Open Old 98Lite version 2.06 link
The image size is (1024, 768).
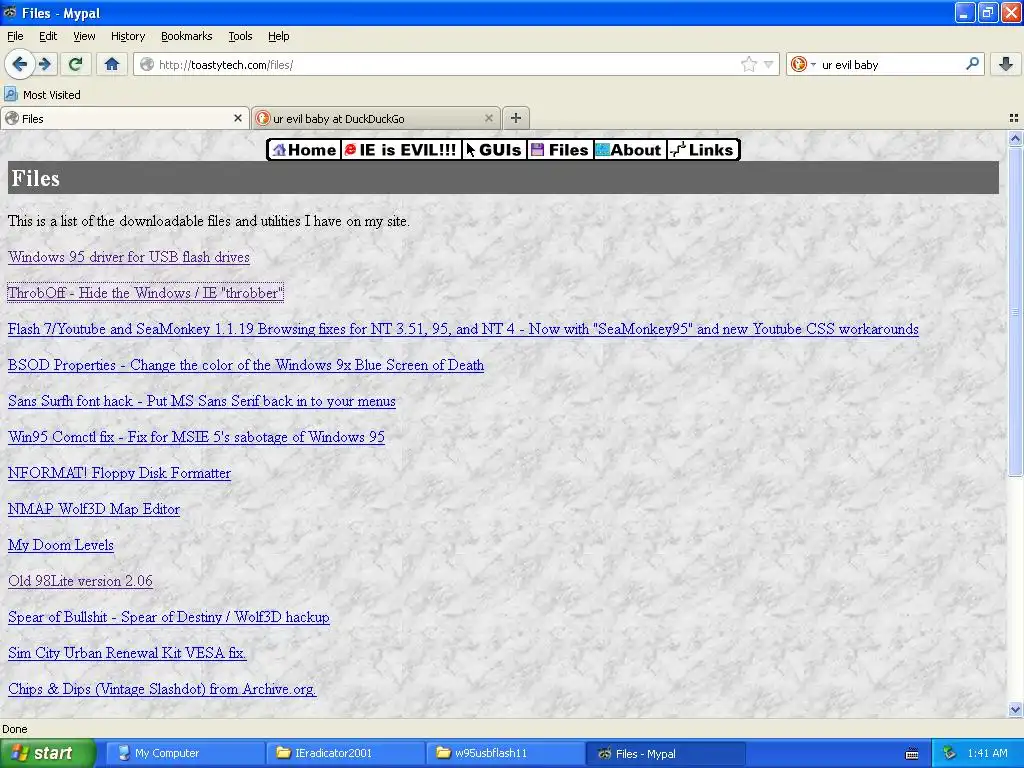coord(80,581)
